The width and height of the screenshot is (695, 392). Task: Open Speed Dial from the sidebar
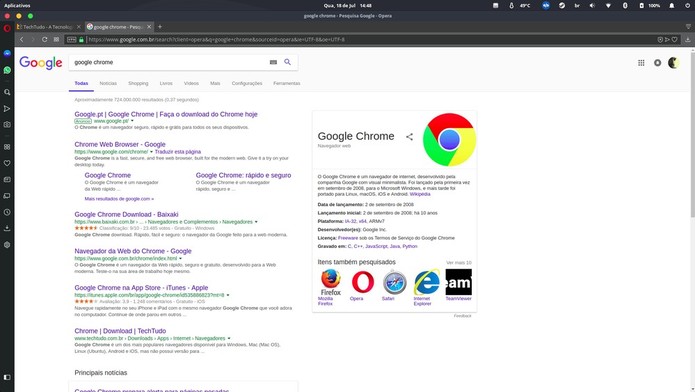7,147
